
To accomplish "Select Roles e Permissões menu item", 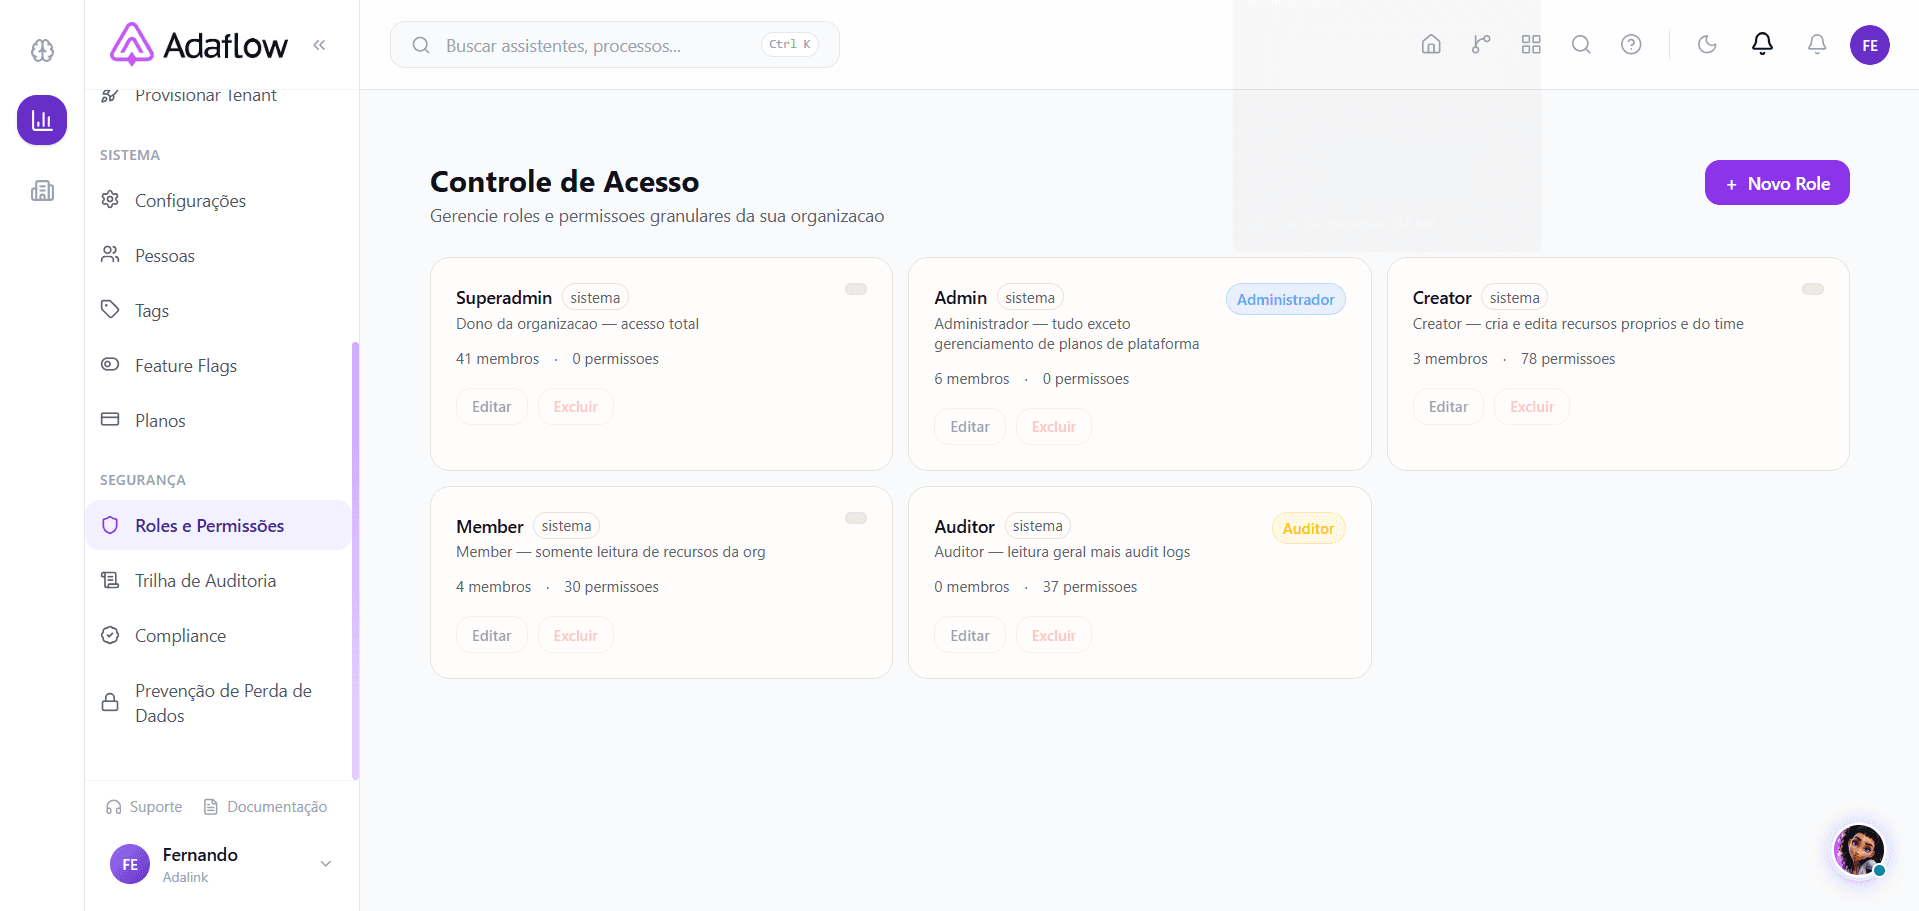I will click(218, 525).
